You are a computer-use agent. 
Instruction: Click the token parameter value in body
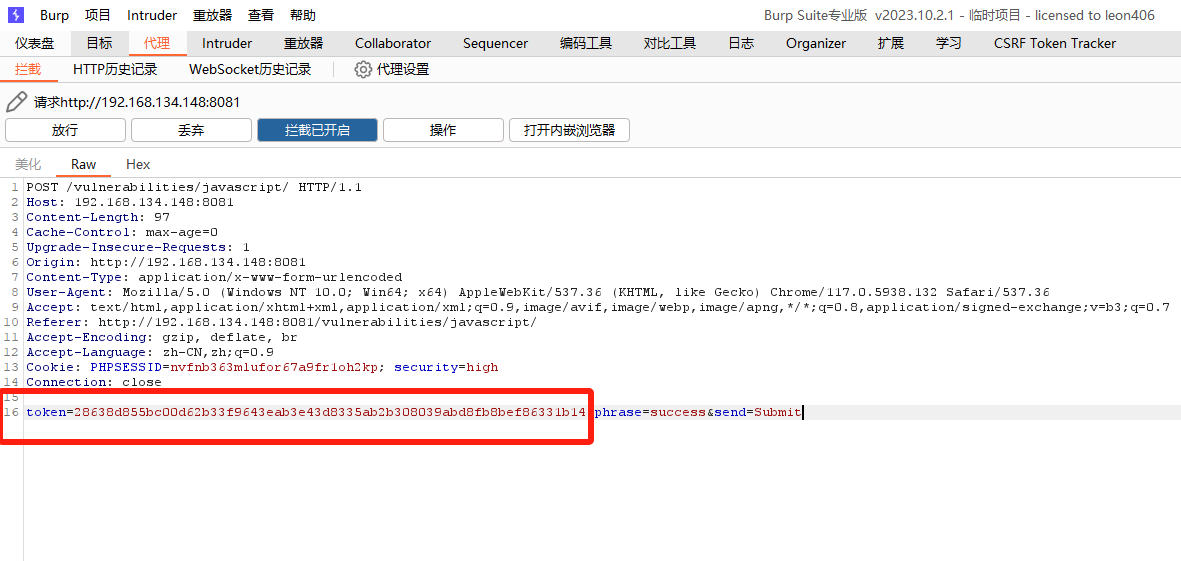330,413
